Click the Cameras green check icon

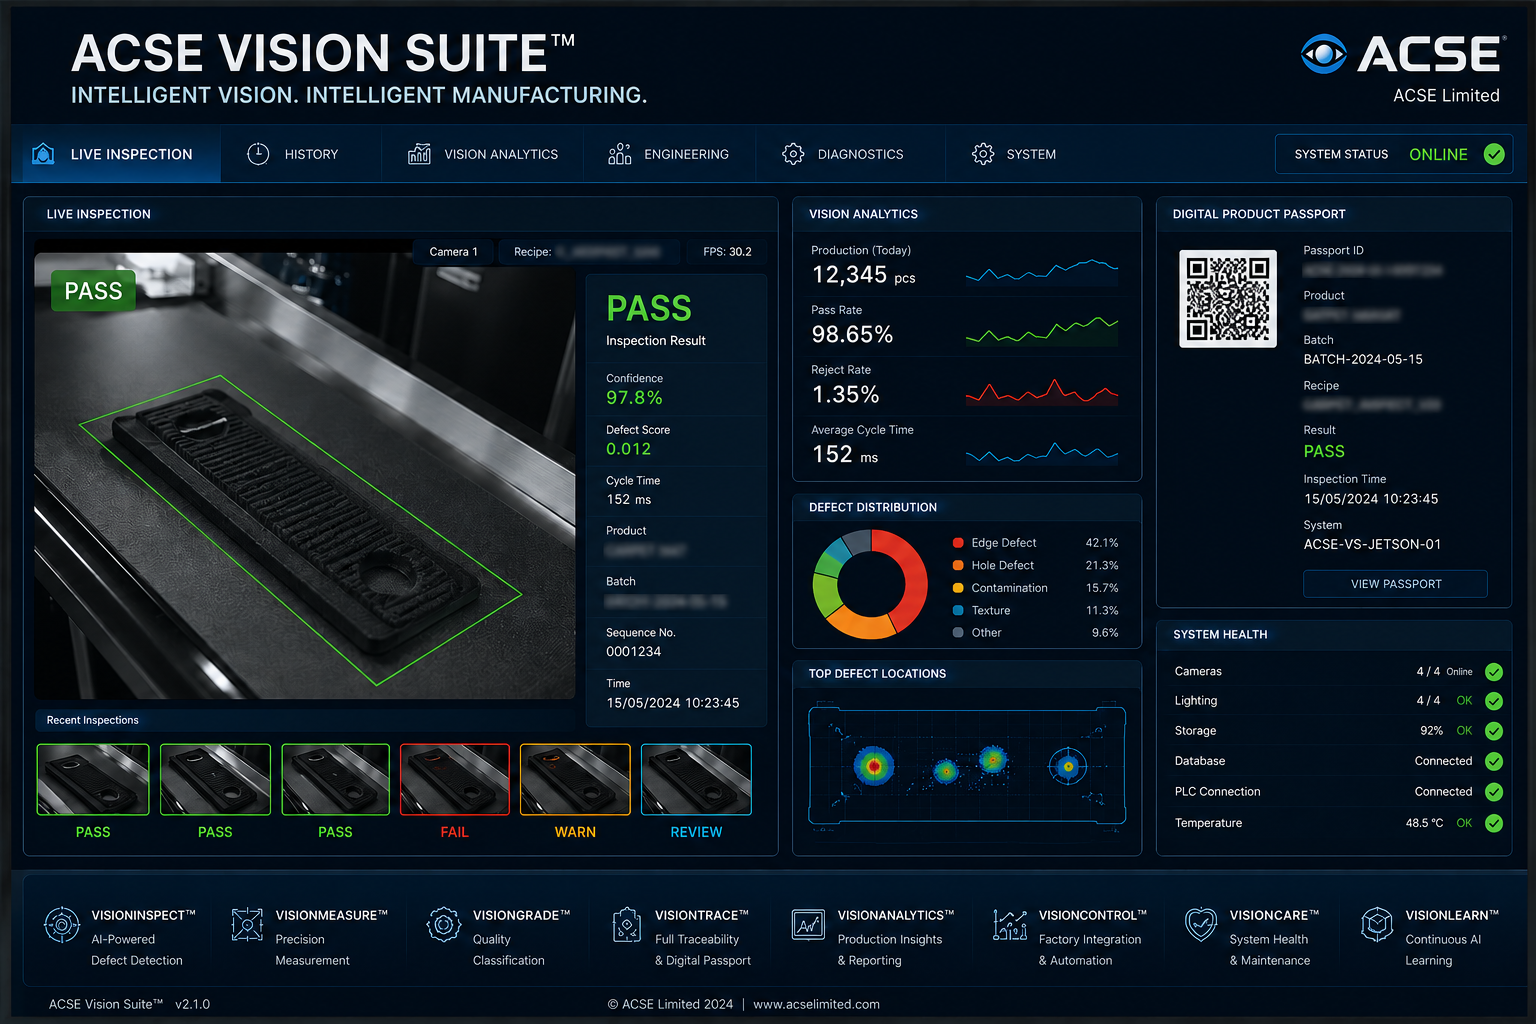[1494, 672]
